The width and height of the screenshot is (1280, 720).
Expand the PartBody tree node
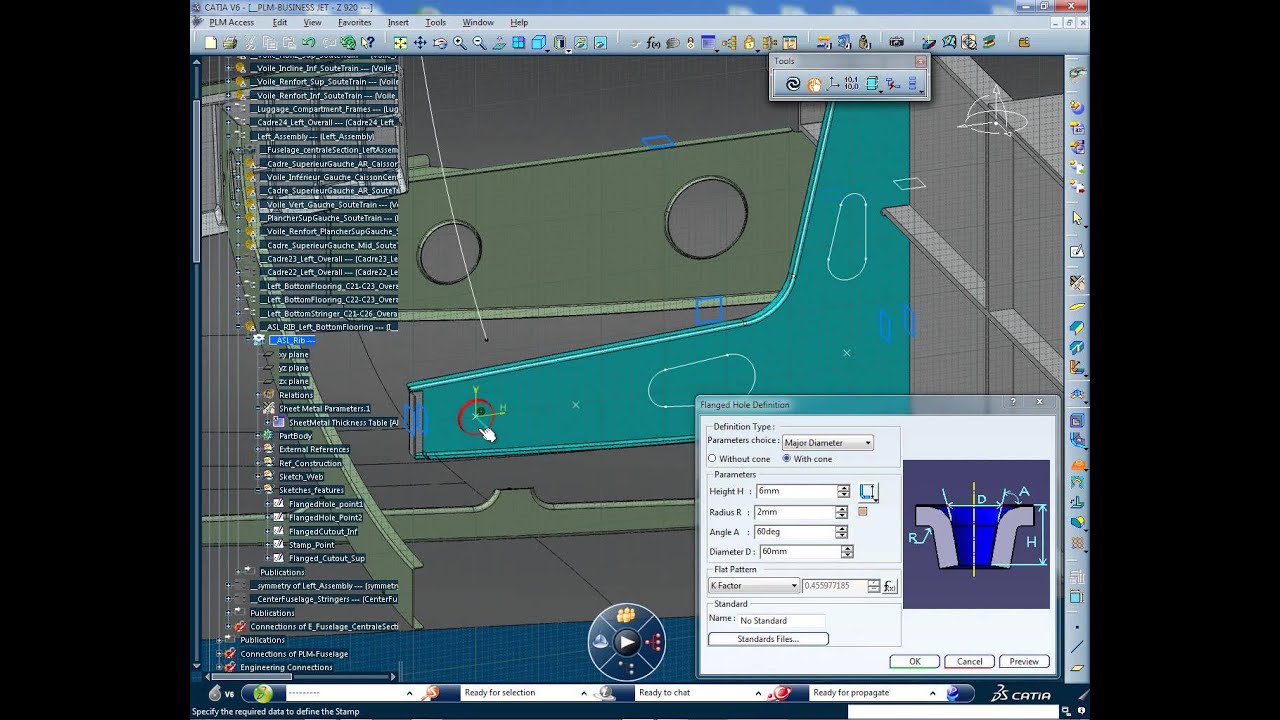click(258, 436)
